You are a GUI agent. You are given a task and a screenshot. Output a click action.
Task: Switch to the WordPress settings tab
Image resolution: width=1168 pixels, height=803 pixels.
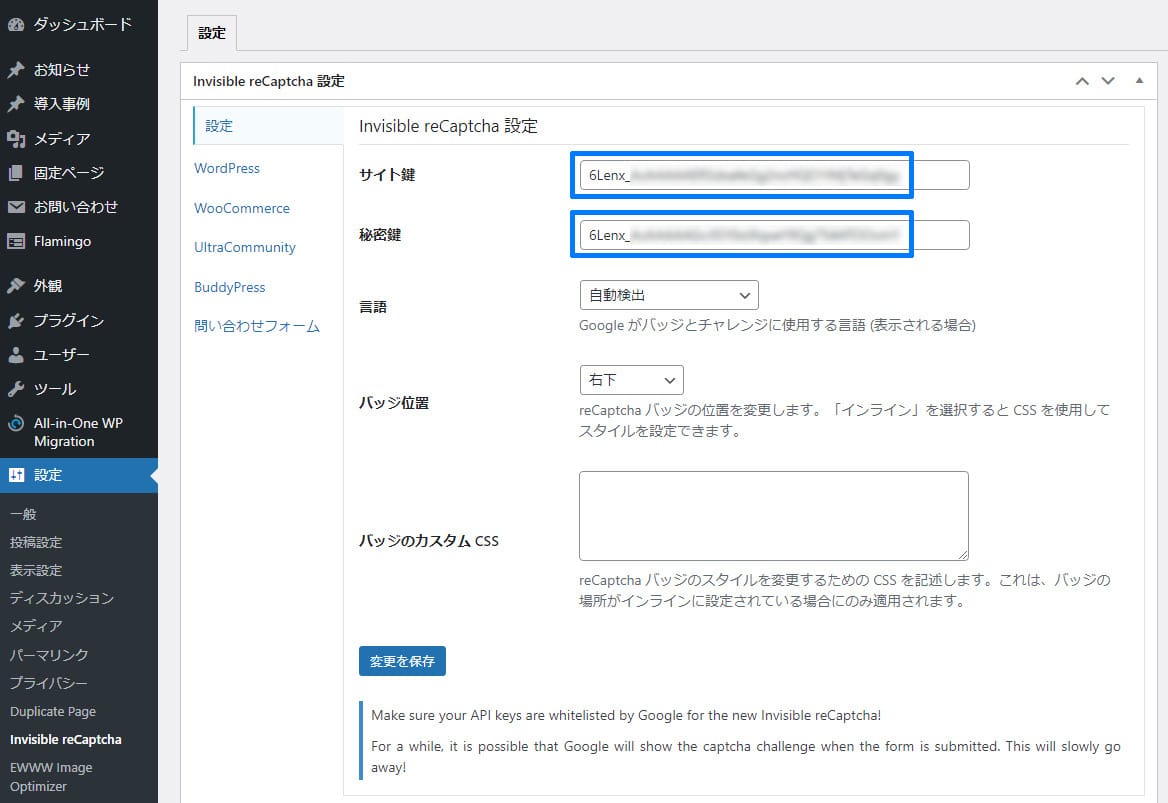(x=226, y=168)
